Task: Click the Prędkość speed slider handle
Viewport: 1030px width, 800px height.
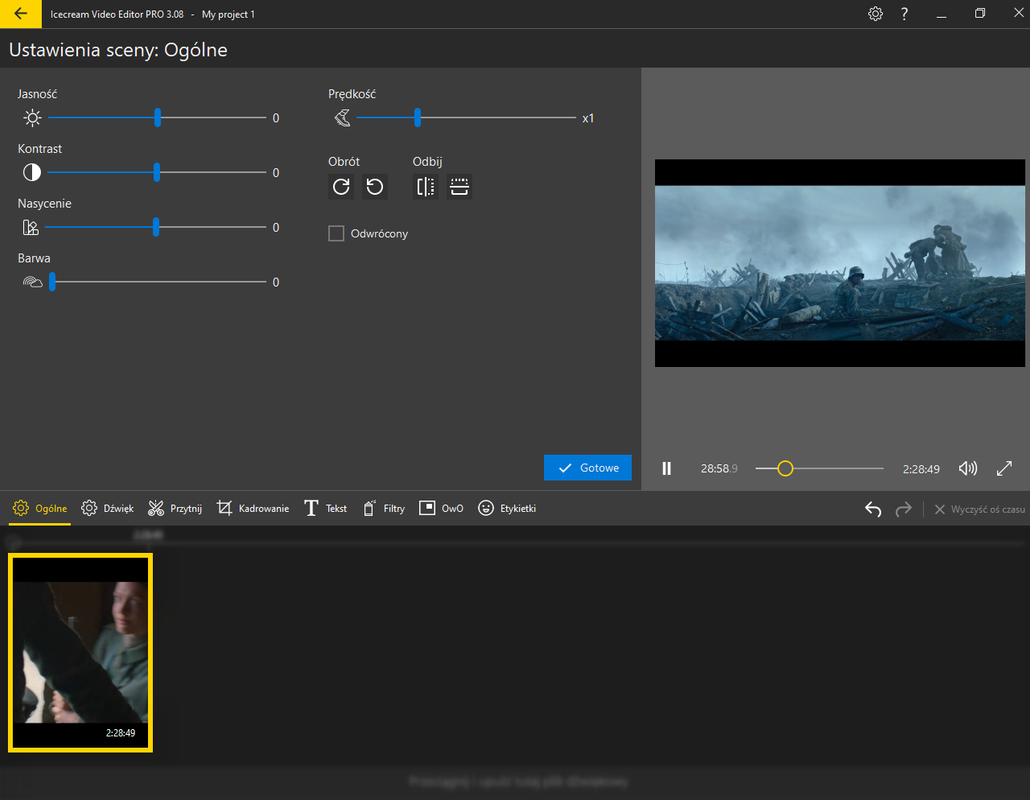Action: pos(418,118)
